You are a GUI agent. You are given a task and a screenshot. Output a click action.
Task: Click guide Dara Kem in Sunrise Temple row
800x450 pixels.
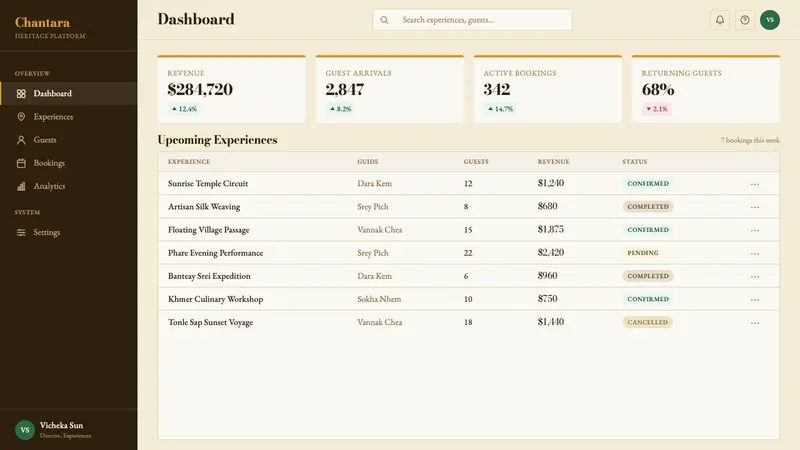coord(374,183)
